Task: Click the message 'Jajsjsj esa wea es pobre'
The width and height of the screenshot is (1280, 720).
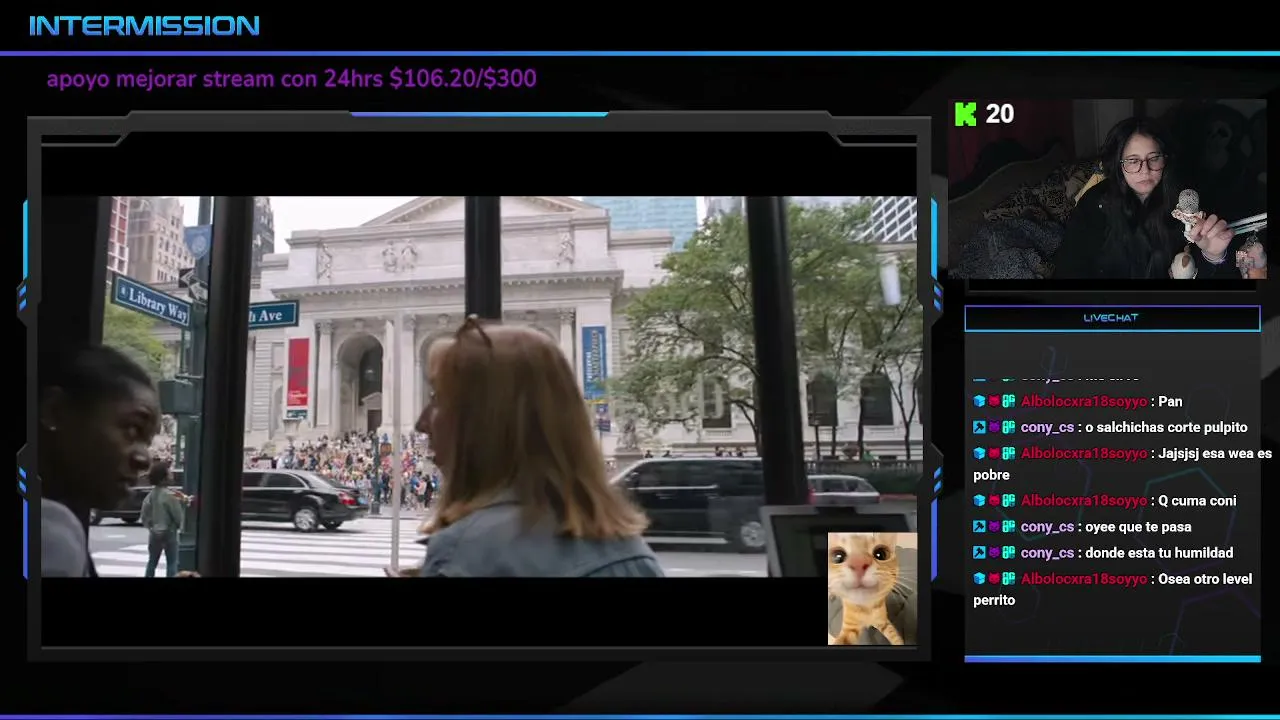Action: coord(1122,464)
